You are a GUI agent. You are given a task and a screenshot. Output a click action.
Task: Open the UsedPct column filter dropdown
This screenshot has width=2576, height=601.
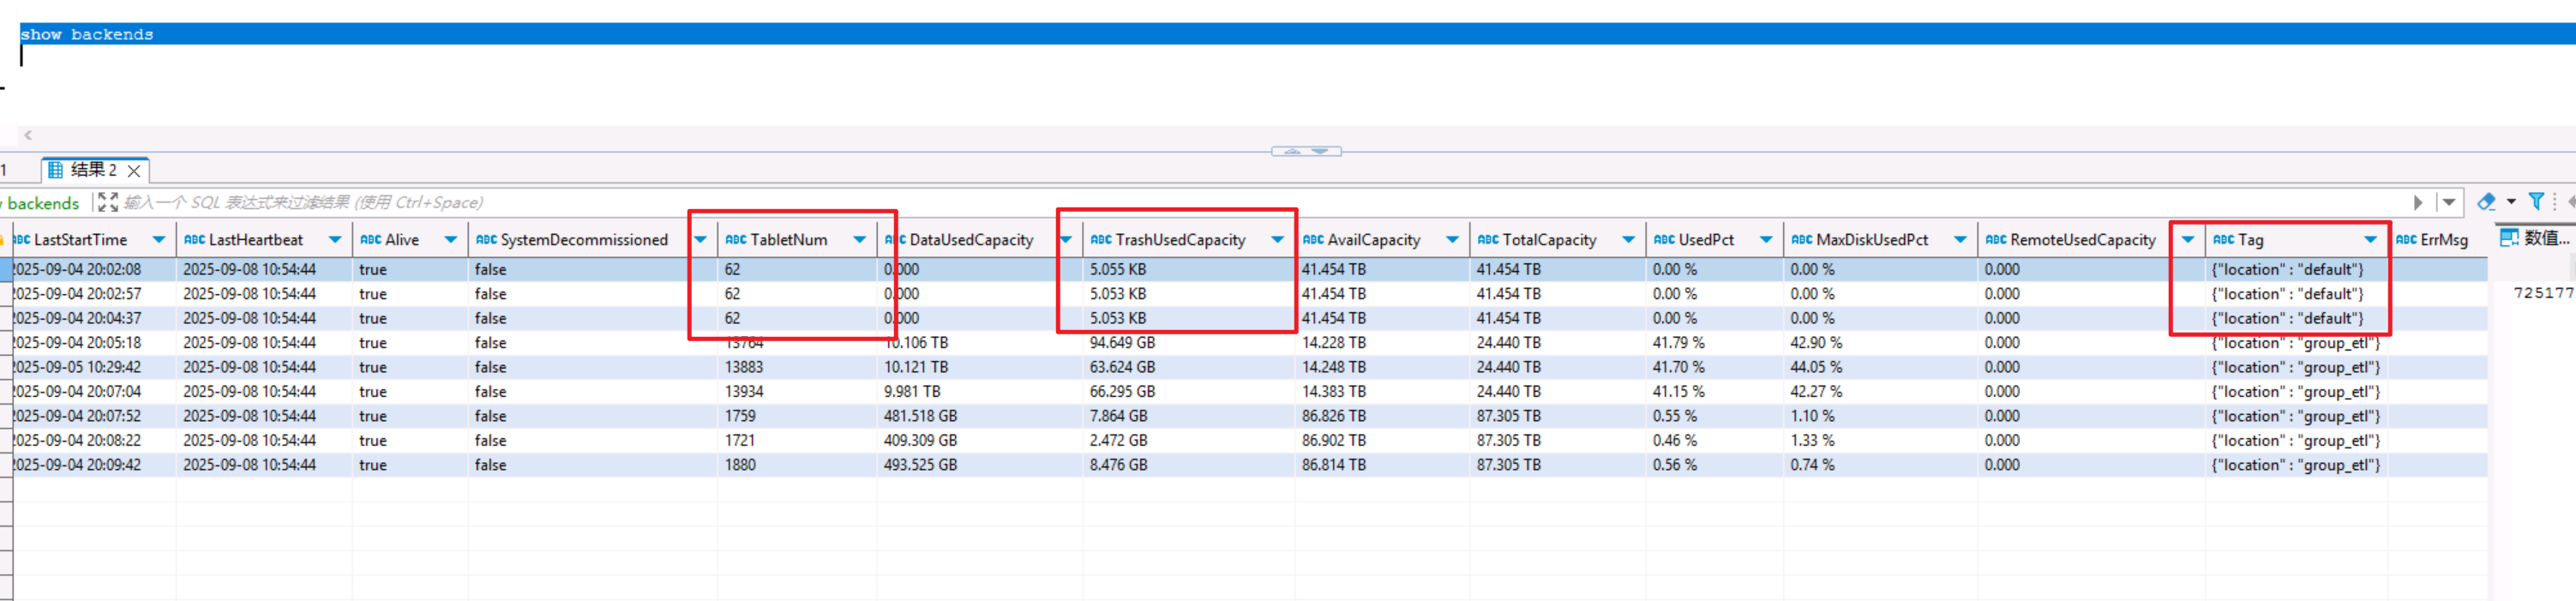click(x=1767, y=240)
